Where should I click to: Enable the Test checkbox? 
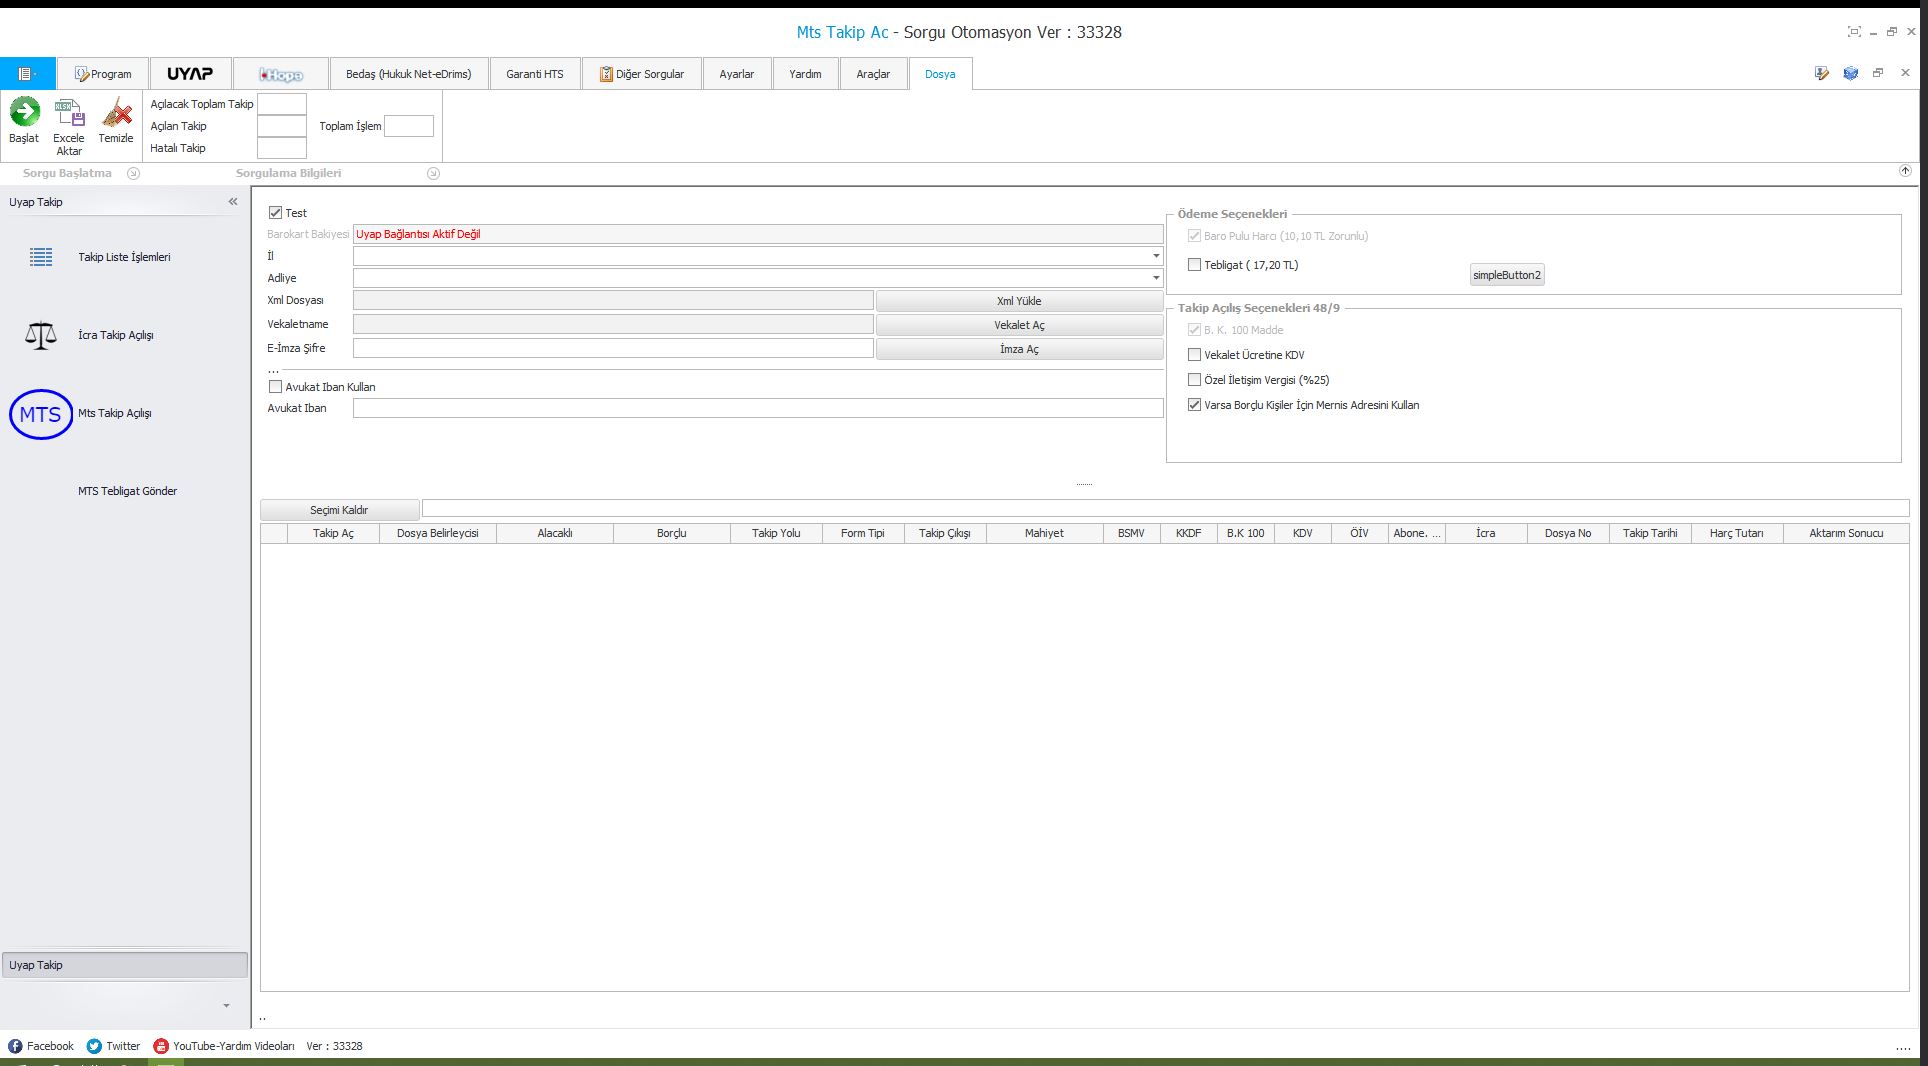click(x=276, y=213)
